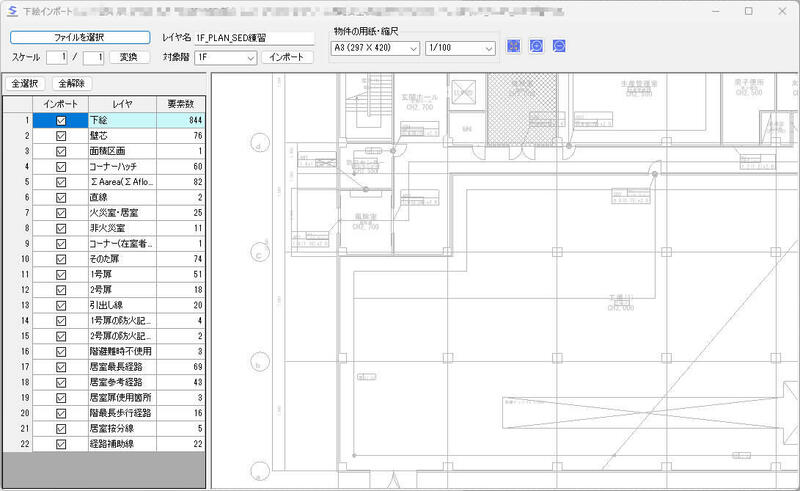Viewport: 800px width, 491px height.
Task: Click the fit-to-view icon
Action: (x=514, y=46)
